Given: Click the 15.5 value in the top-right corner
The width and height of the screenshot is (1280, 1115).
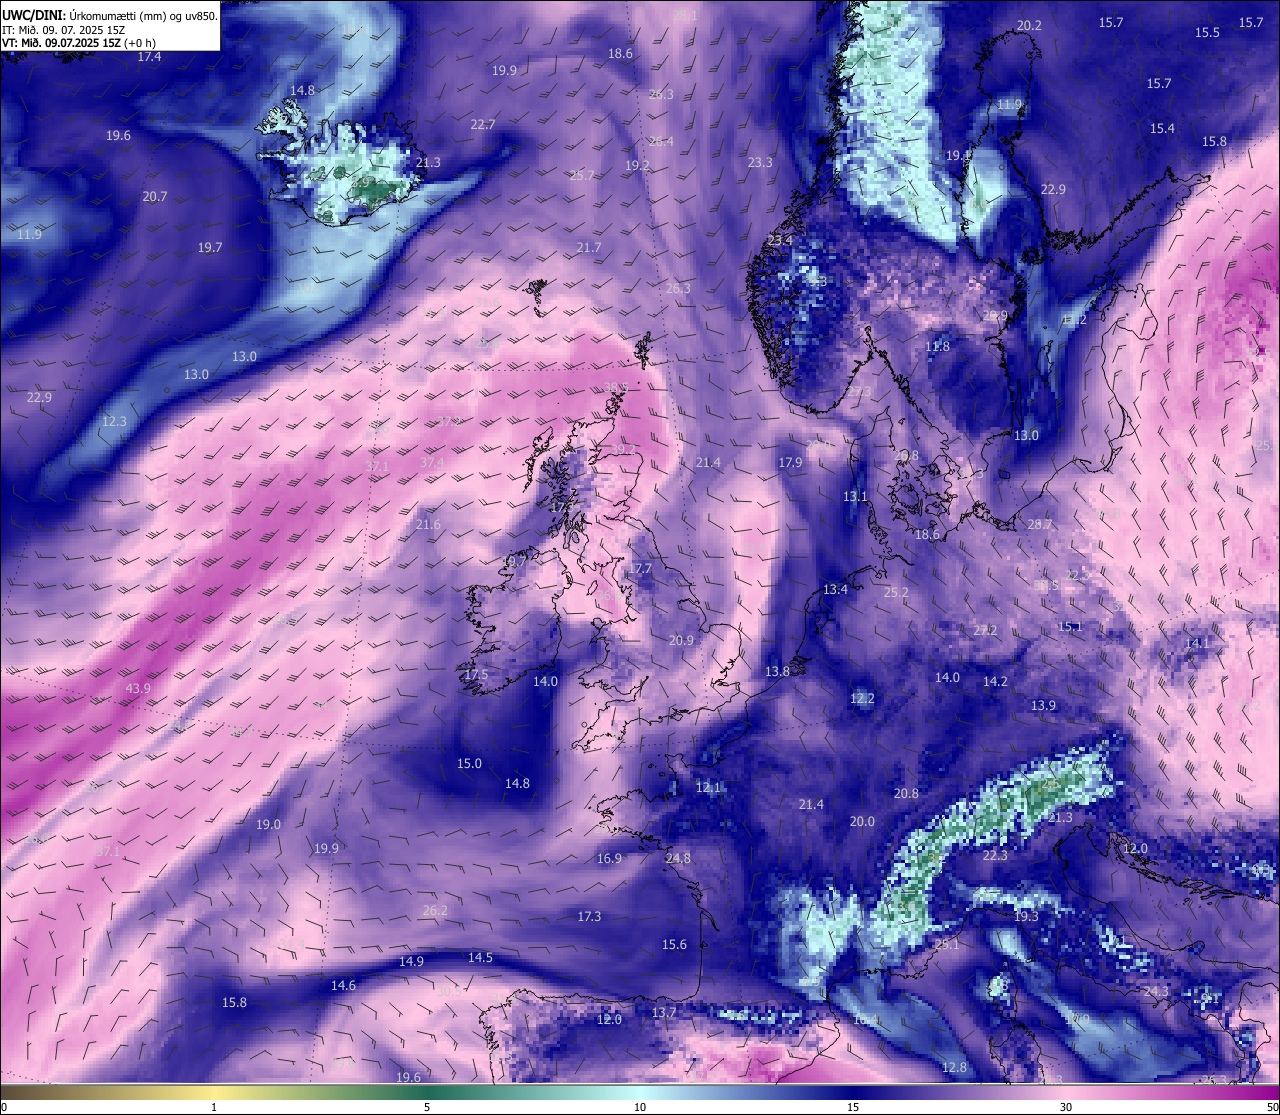Looking at the screenshot, I should 1207,33.
